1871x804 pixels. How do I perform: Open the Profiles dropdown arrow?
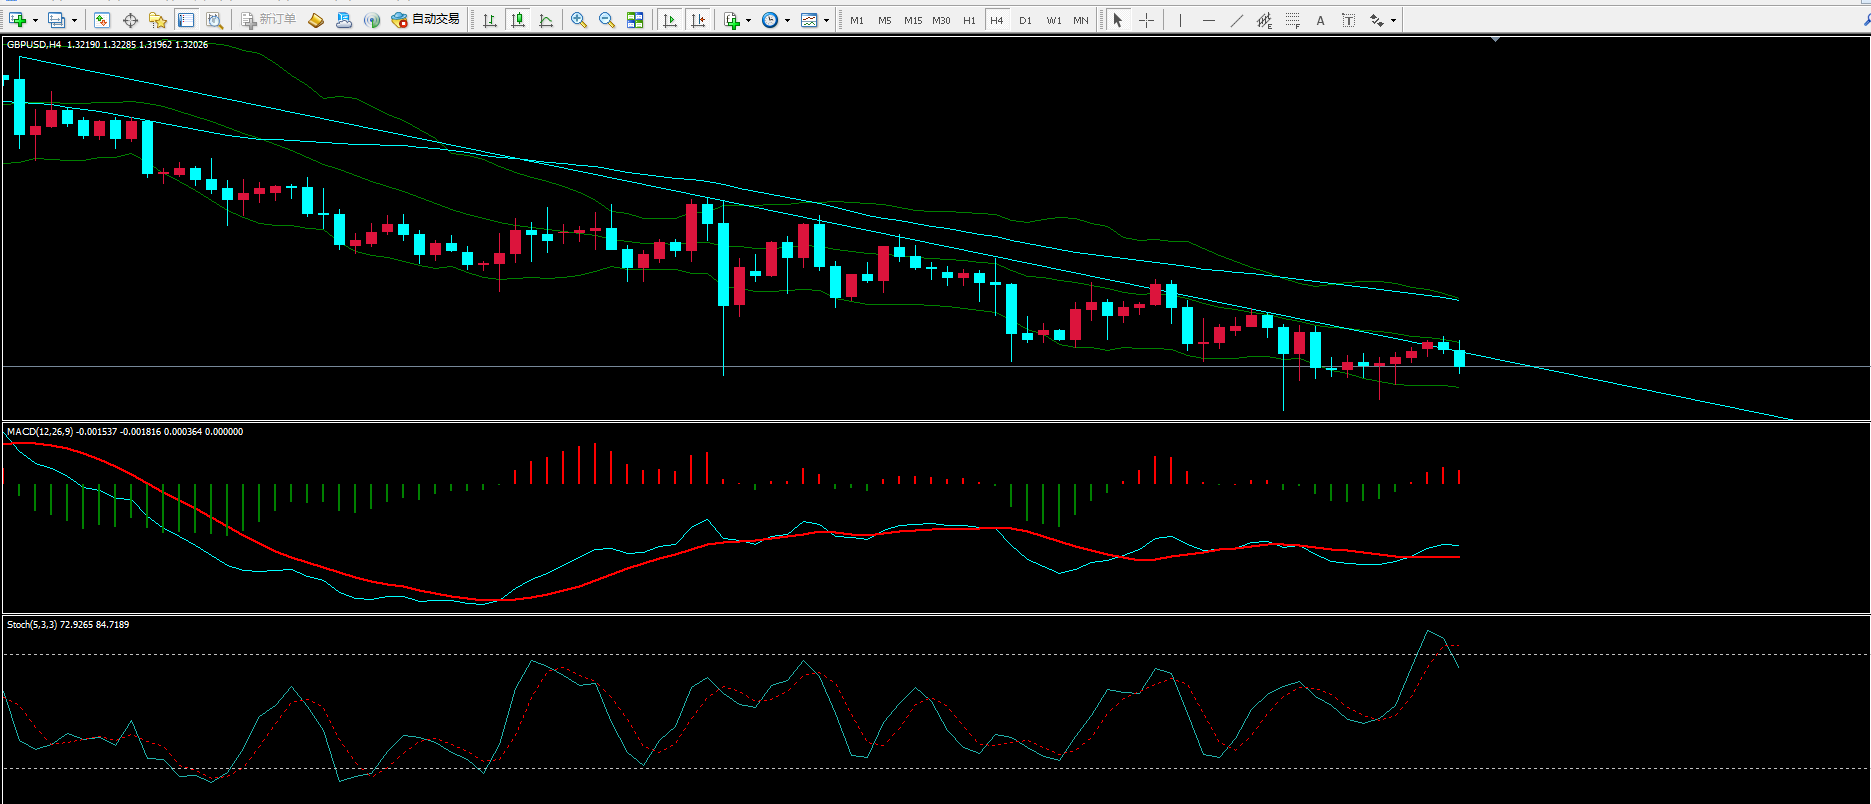[x=74, y=20]
